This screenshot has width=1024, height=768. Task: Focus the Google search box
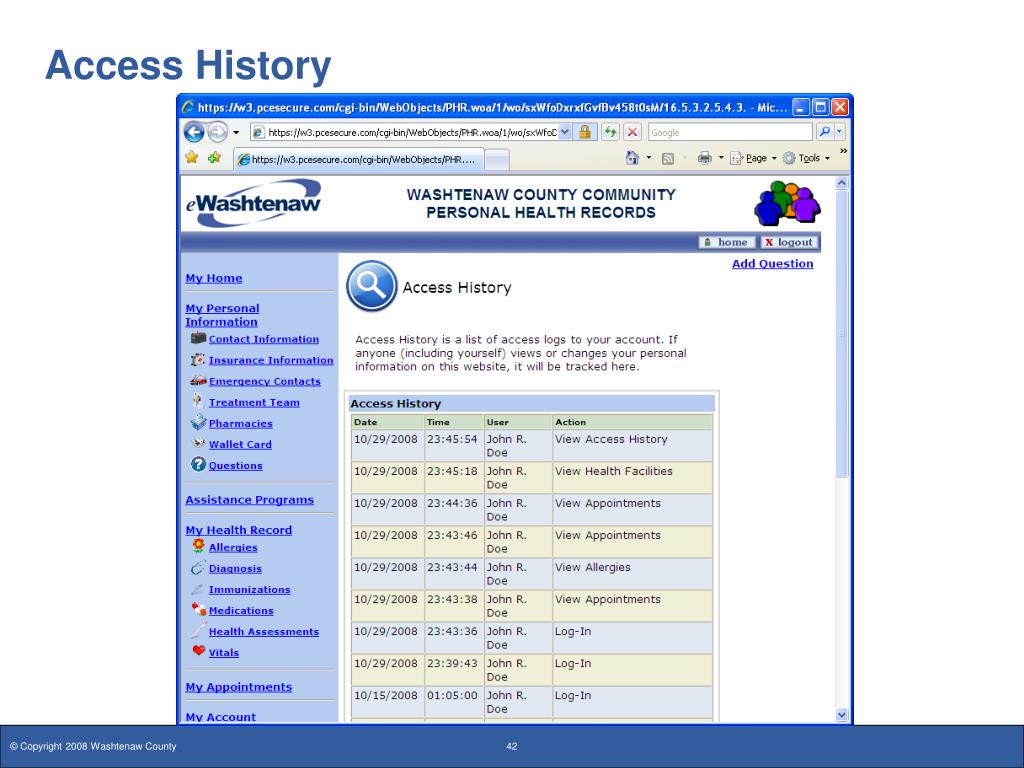pos(730,133)
